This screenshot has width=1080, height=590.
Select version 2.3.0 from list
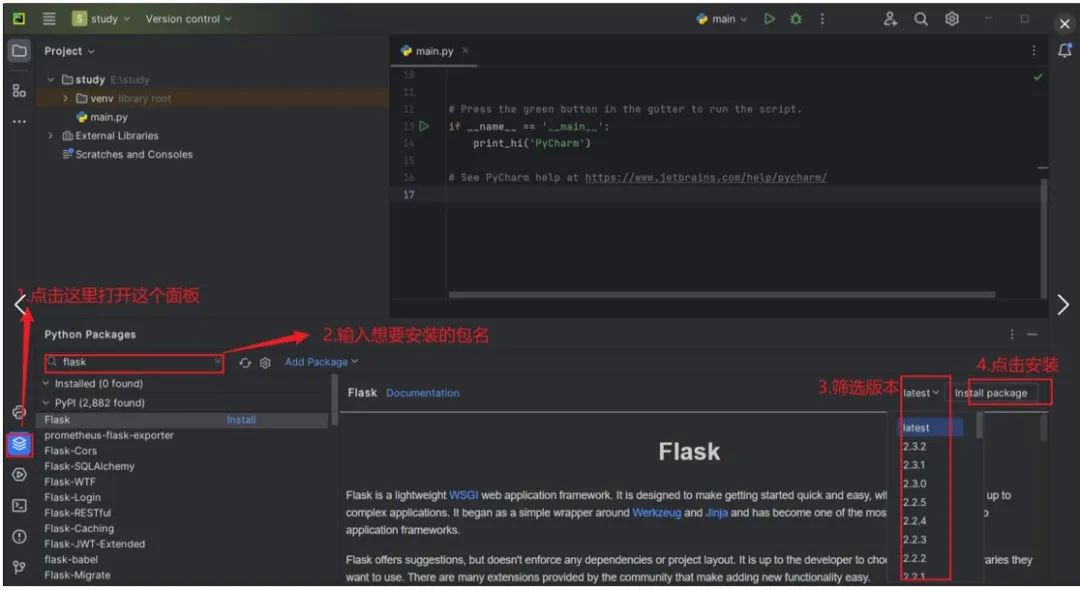(915, 483)
